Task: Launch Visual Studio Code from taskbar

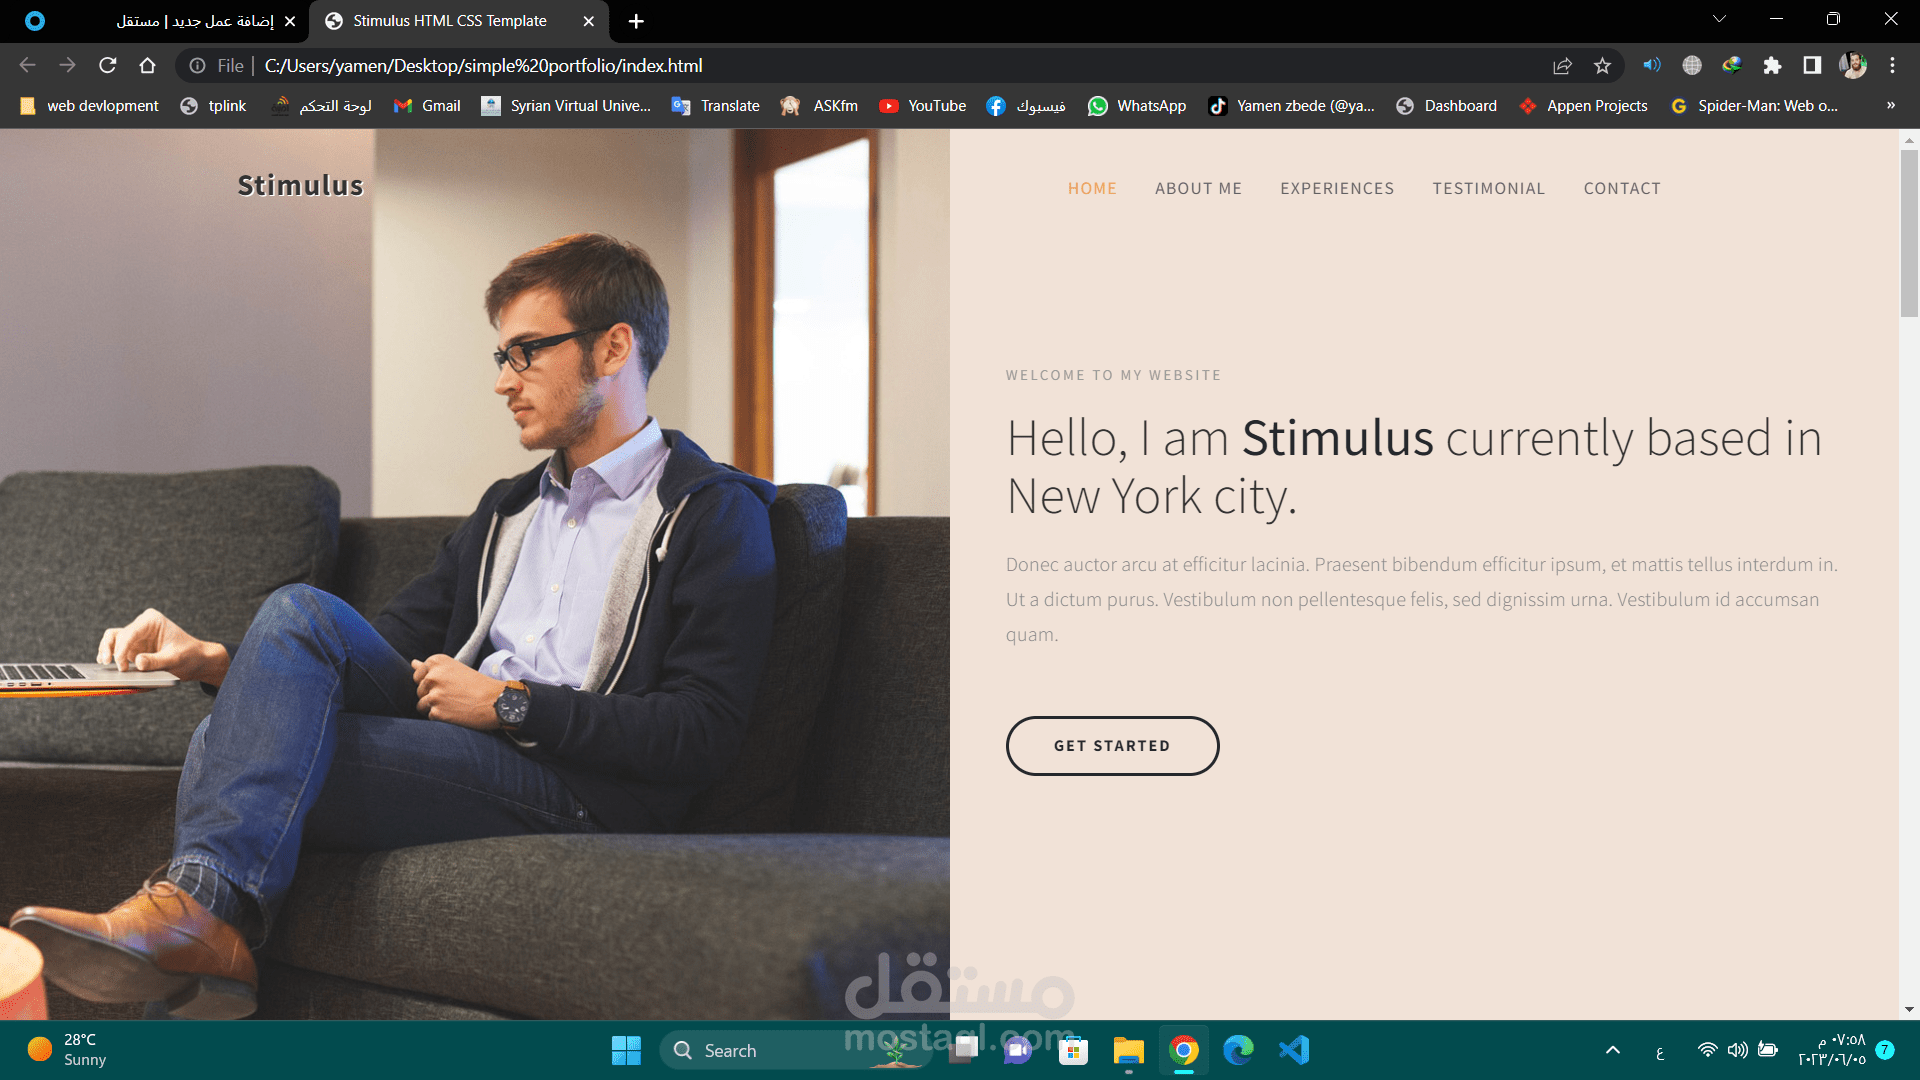Action: pyautogui.click(x=1294, y=1050)
